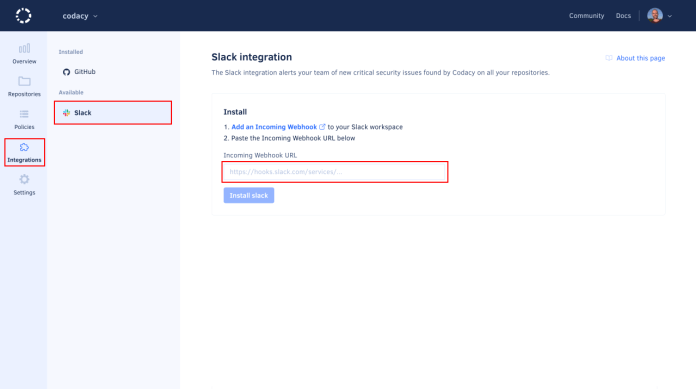Click the book icon next to About this page
Screen dimensions: 696x389
point(609,58)
